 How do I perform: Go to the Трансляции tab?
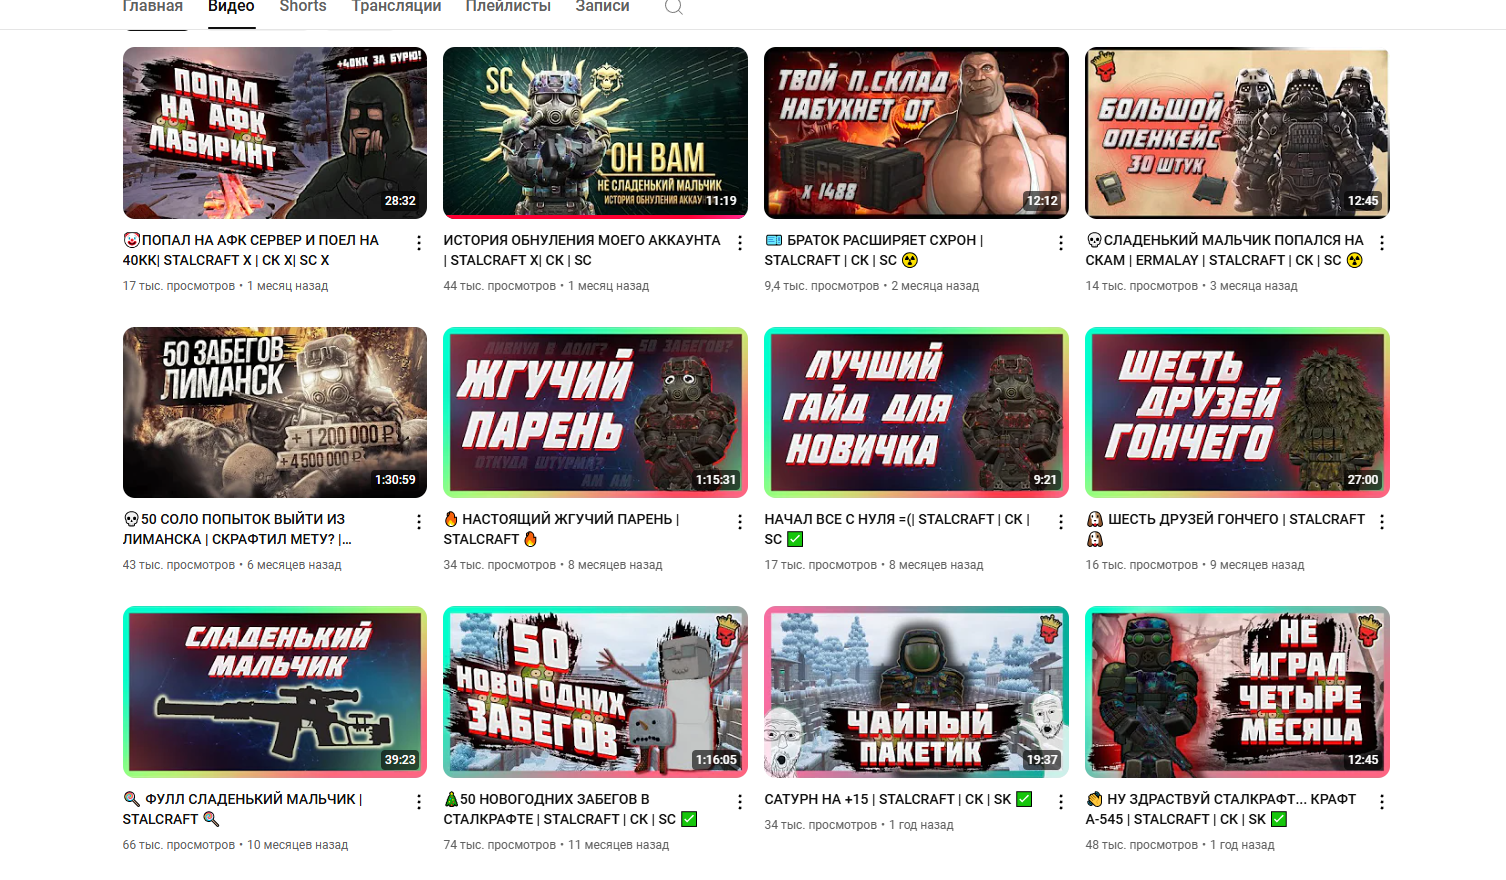pos(396,7)
